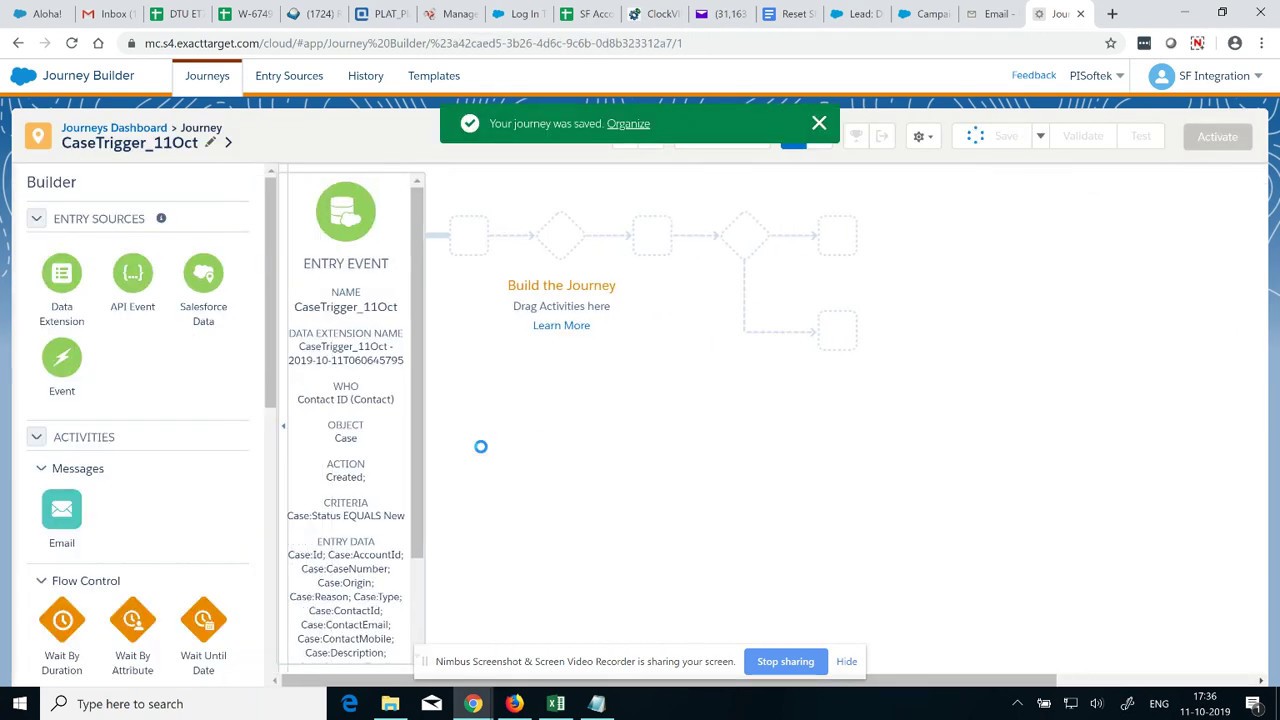
Task: Click the canvas horizontal scrollbar
Action: point(669,681)
